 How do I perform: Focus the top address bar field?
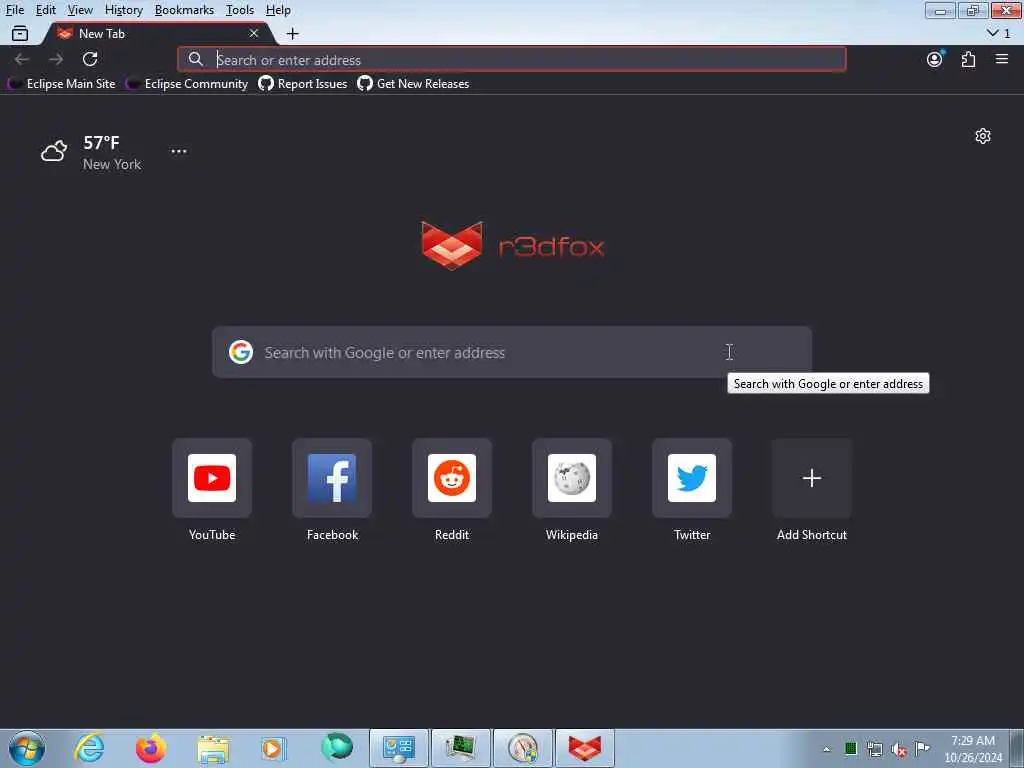tap(512, 59)
